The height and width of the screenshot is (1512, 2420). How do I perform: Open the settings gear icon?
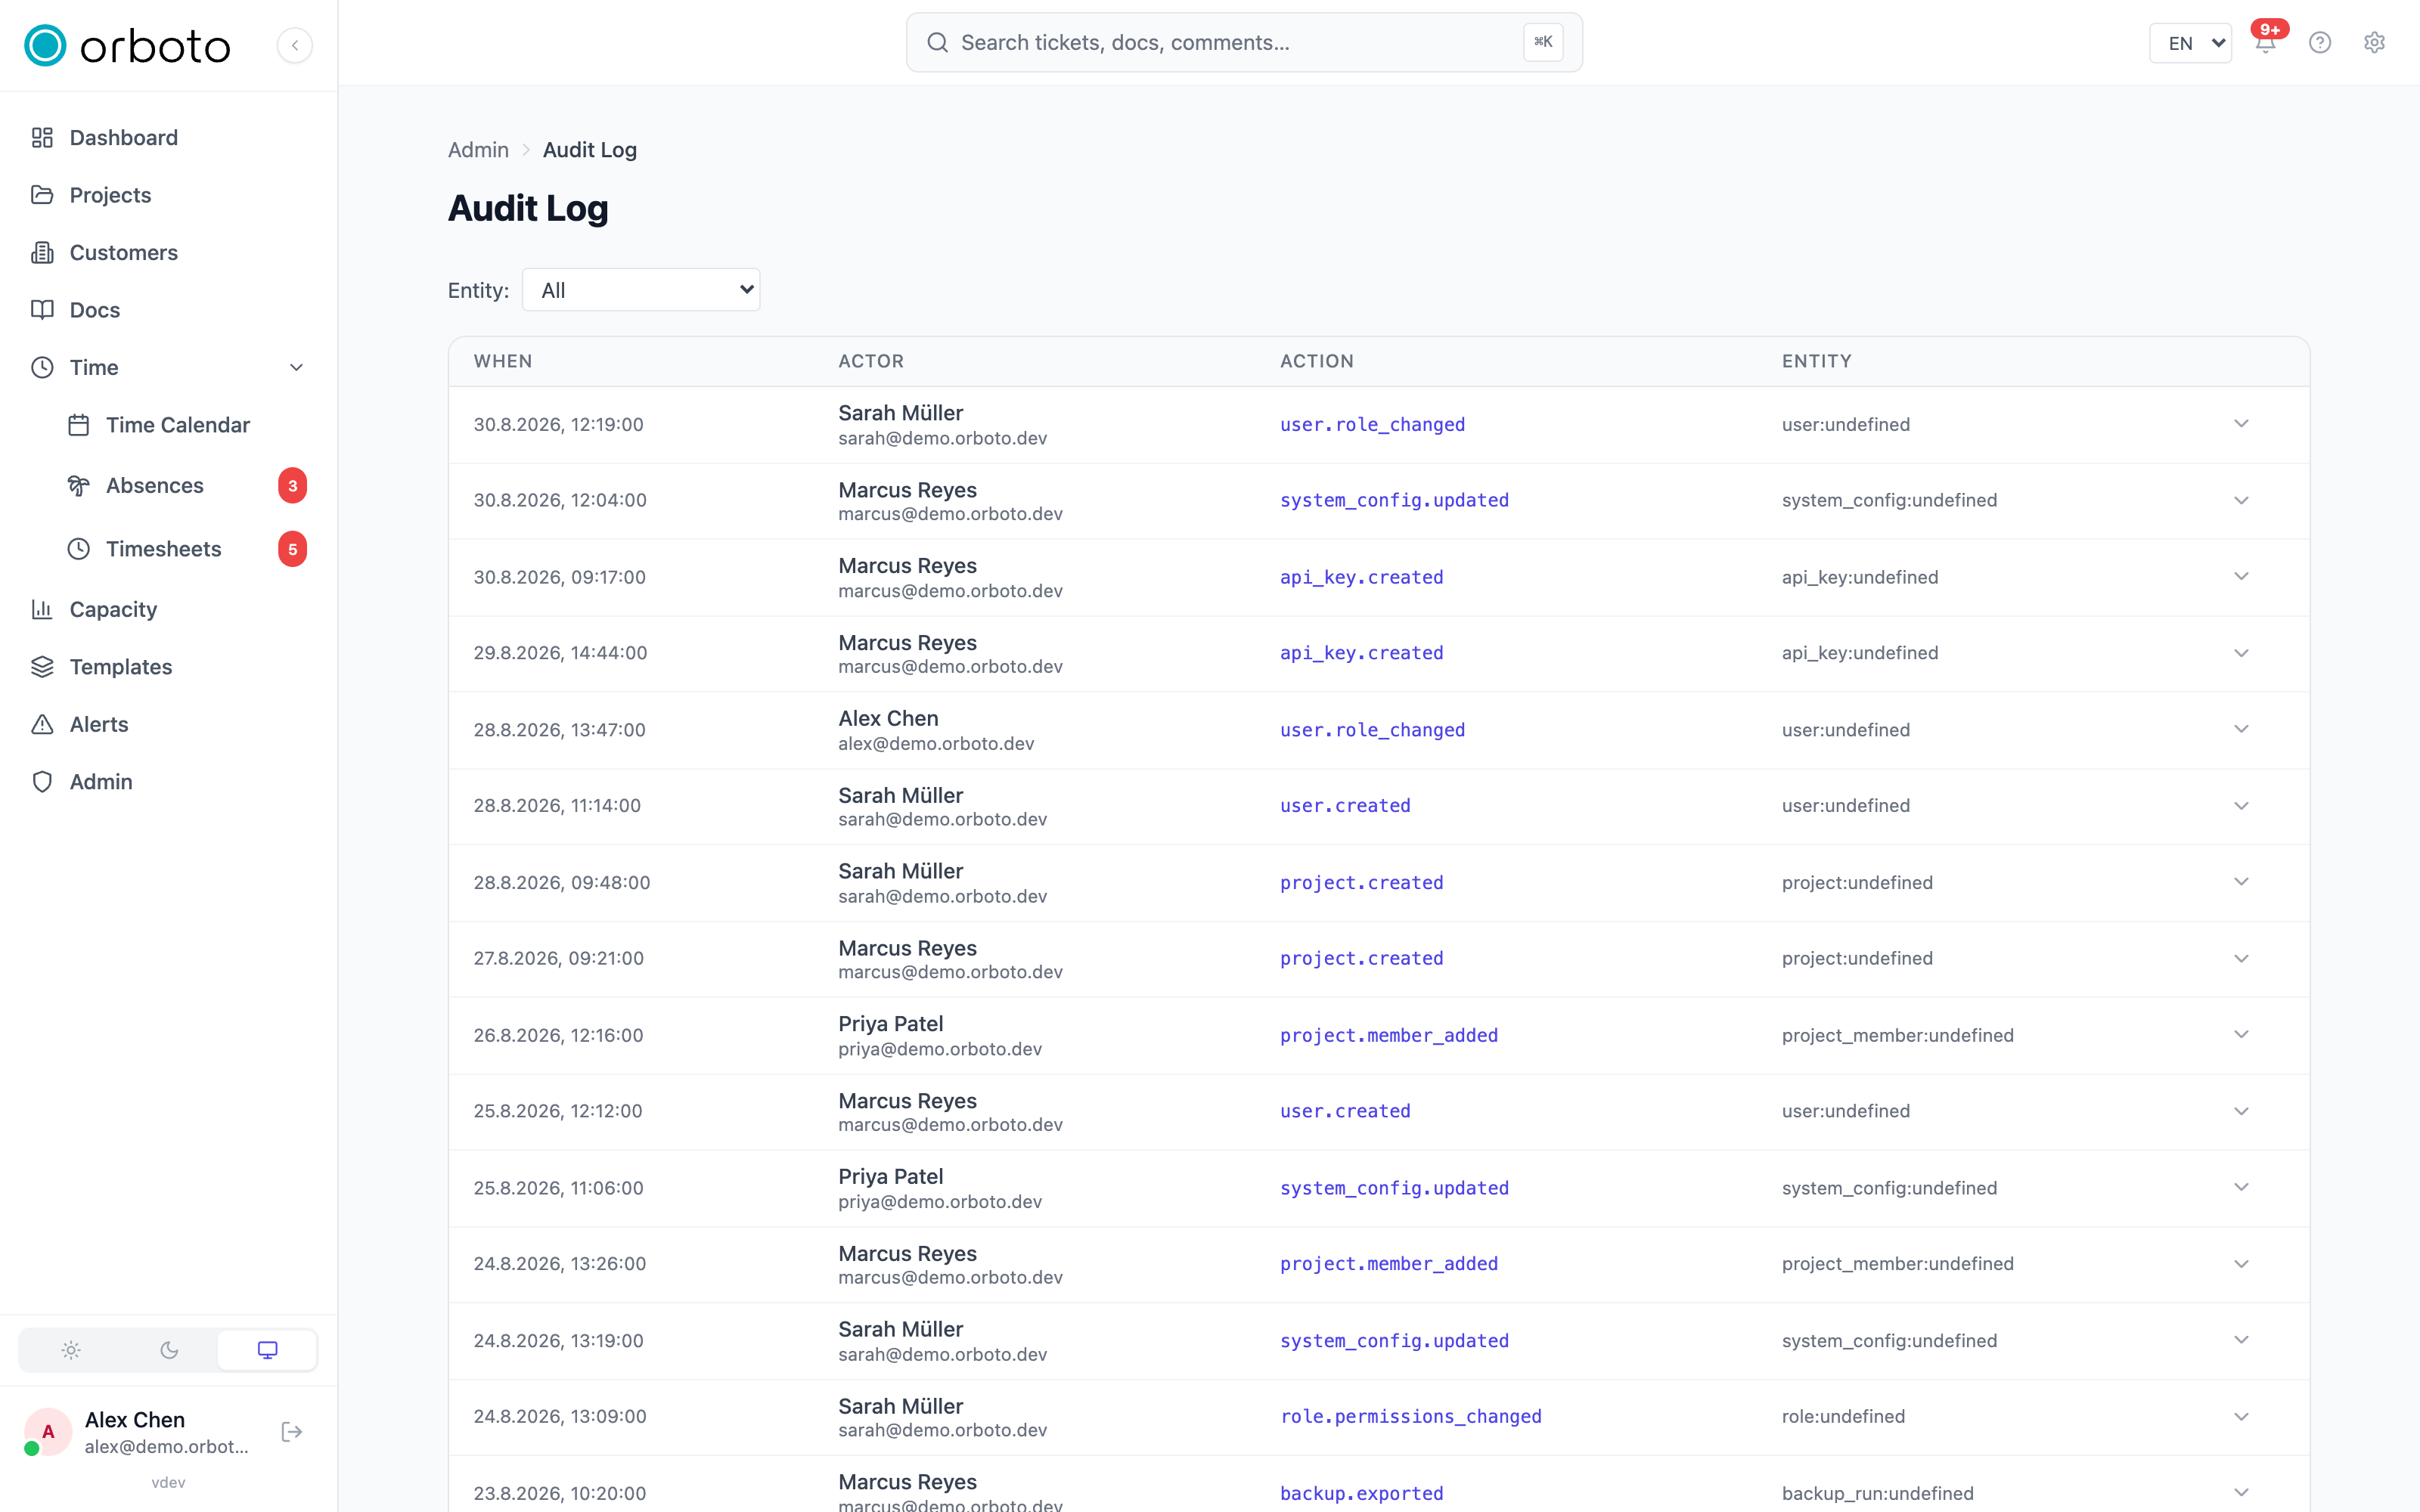tap(2374, 43)
